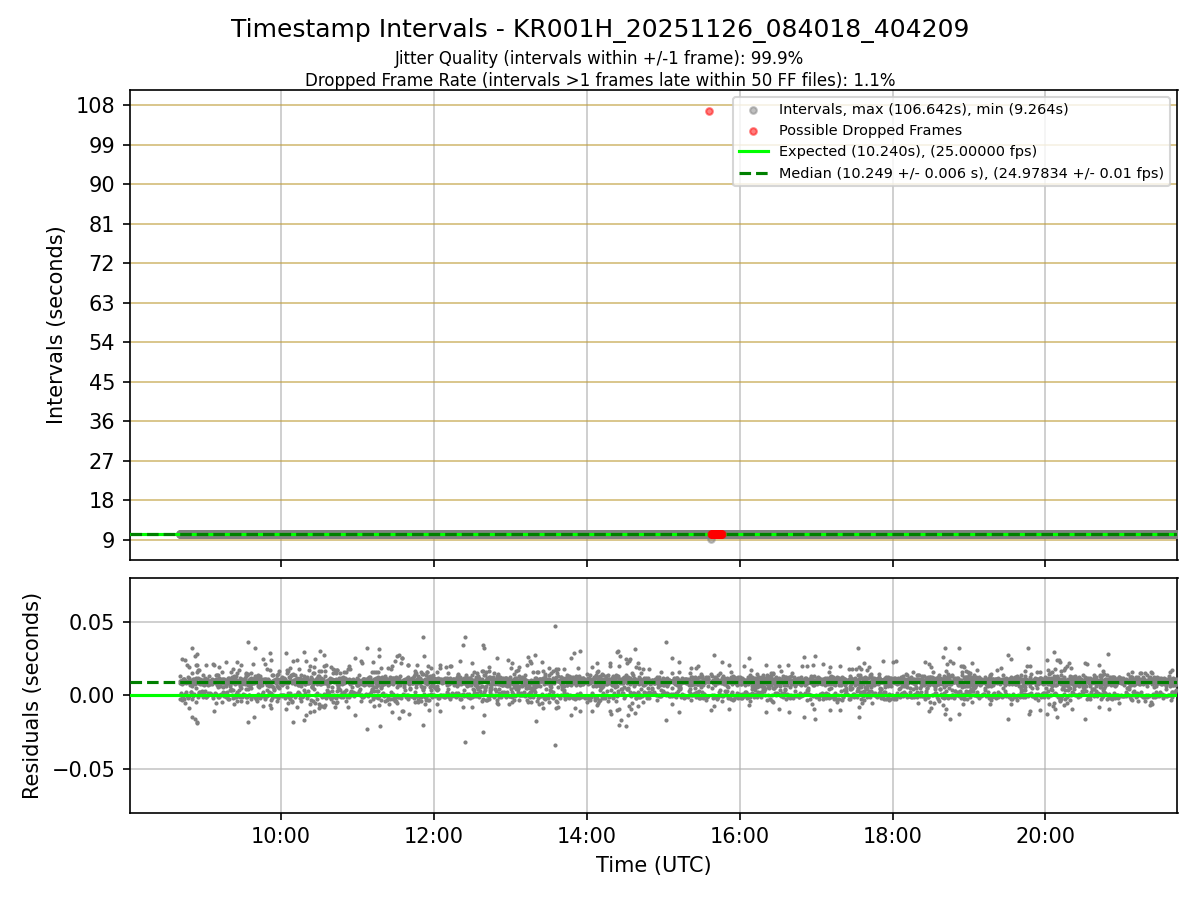
Task: Click the y-axis tick label '27'
Action: 102,461
